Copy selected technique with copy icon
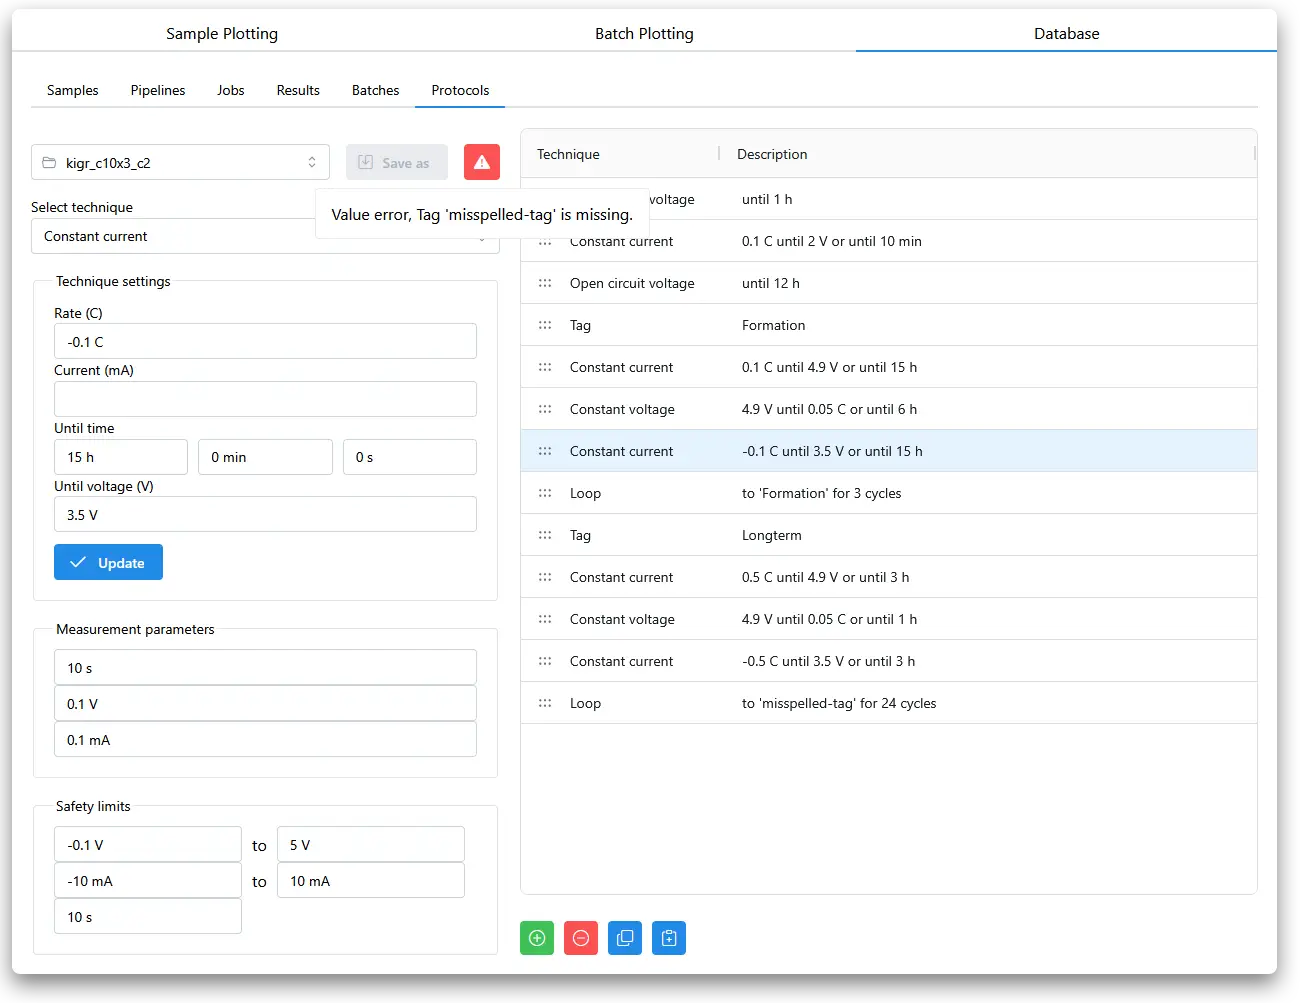This screenshot has height=1003, width=1307. click(x=625, y=938)
